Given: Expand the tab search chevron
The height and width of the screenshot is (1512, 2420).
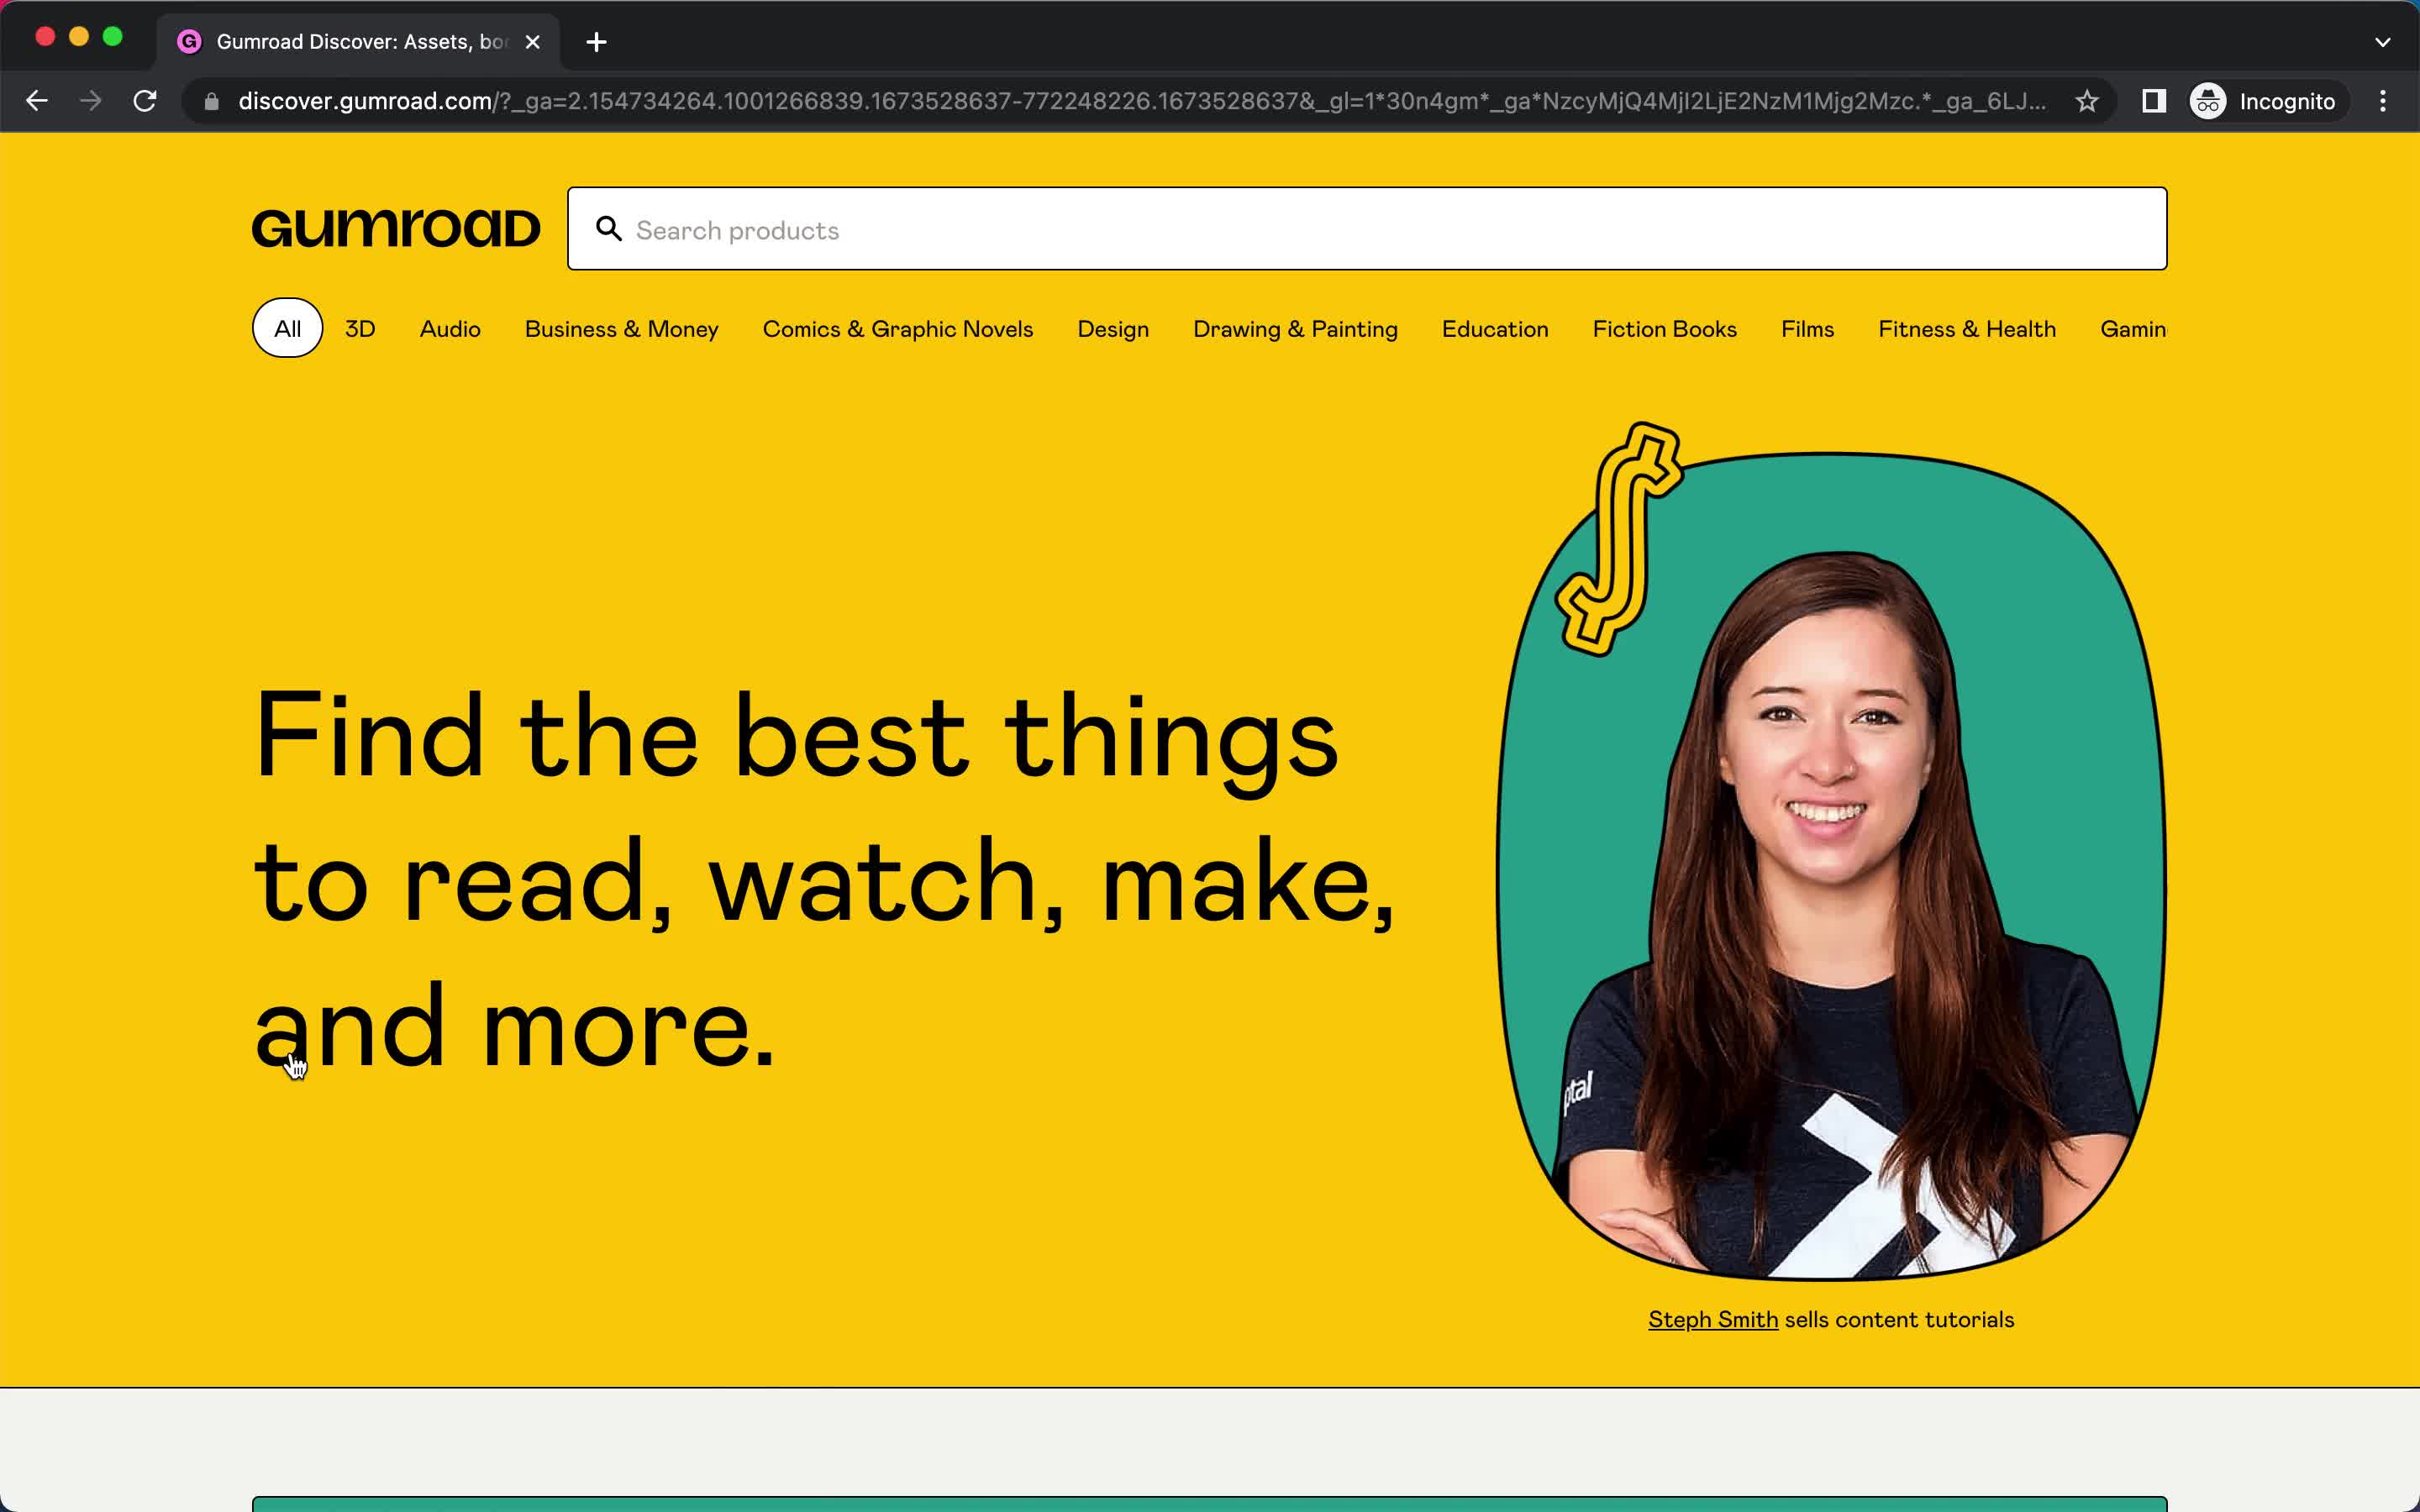Looking at the screenshot, I should (2383, 42).
